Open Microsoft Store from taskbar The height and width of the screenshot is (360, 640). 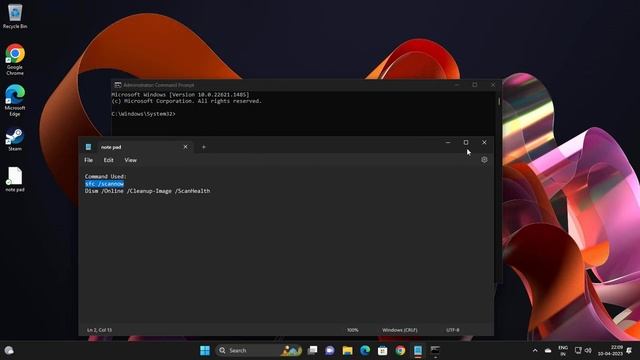click(x=382, y=350)
